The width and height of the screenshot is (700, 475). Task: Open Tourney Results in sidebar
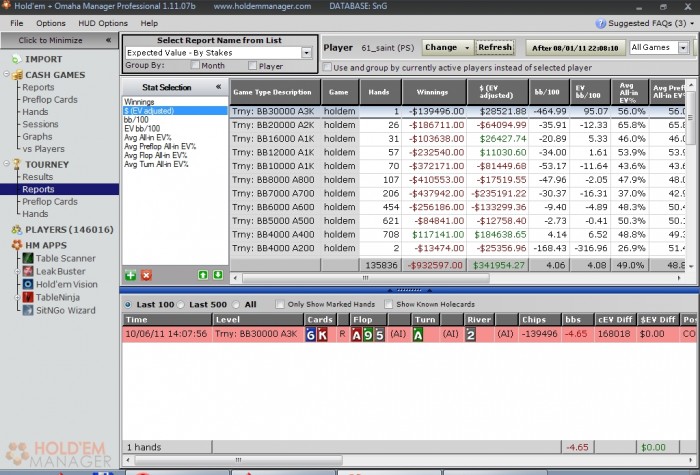coord(38,177)
